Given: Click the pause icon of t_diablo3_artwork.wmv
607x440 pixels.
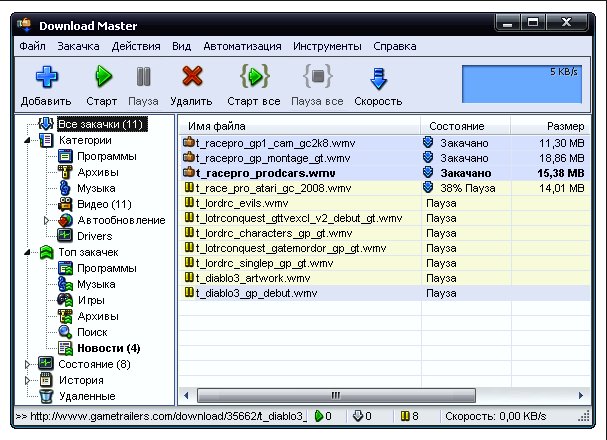Looking at the screenshot, I should (189, 277).
